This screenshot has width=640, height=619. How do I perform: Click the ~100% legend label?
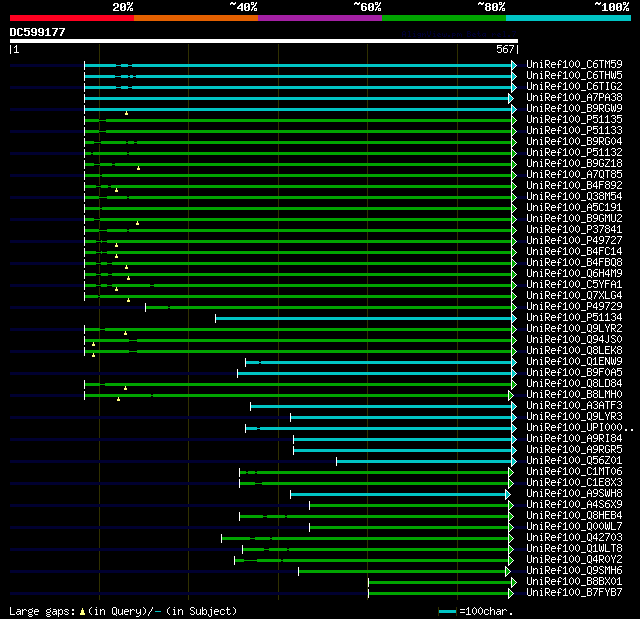click(x=612, y=7)
